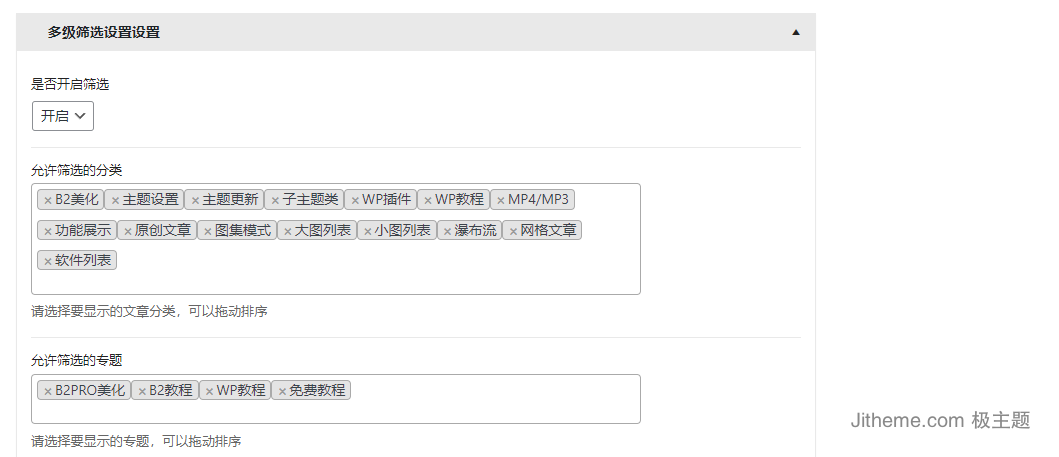The height and width of the screenshot is (457, 1059).
Task: Remove the 免费教程 topic tag
Action: pos(282,392)
